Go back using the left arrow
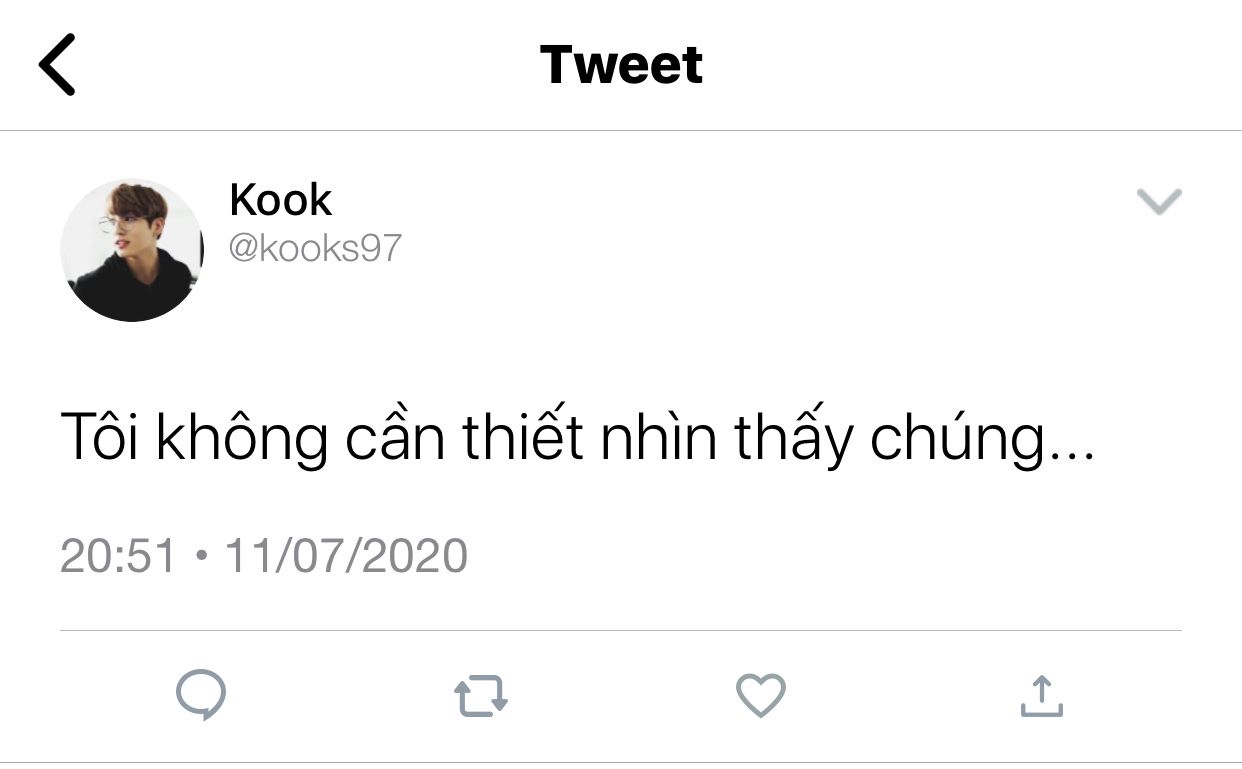The width and height of the screenshot is (1242, 769). (57, 64)
